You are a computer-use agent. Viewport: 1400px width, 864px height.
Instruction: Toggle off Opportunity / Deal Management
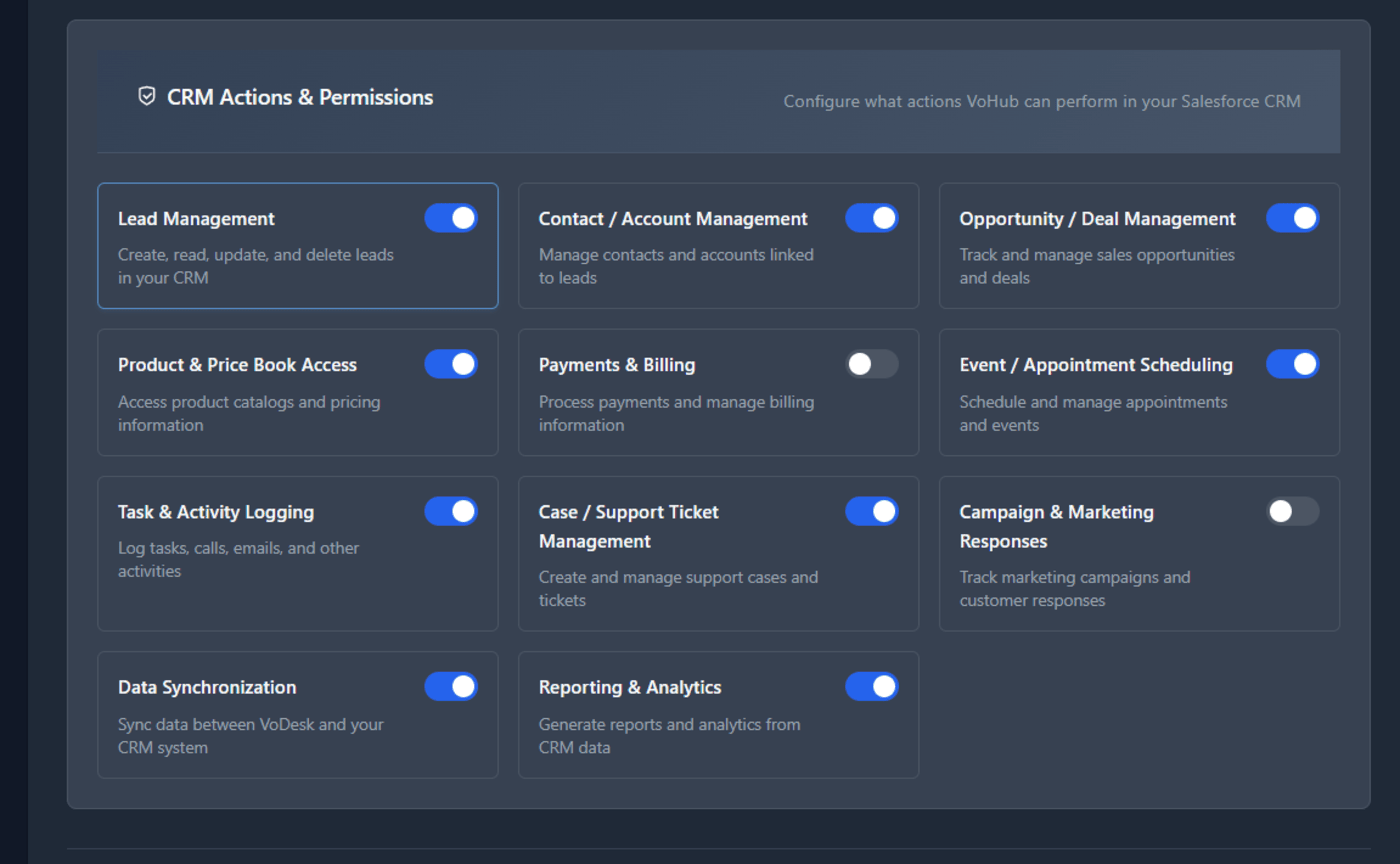pos(1292,218)
